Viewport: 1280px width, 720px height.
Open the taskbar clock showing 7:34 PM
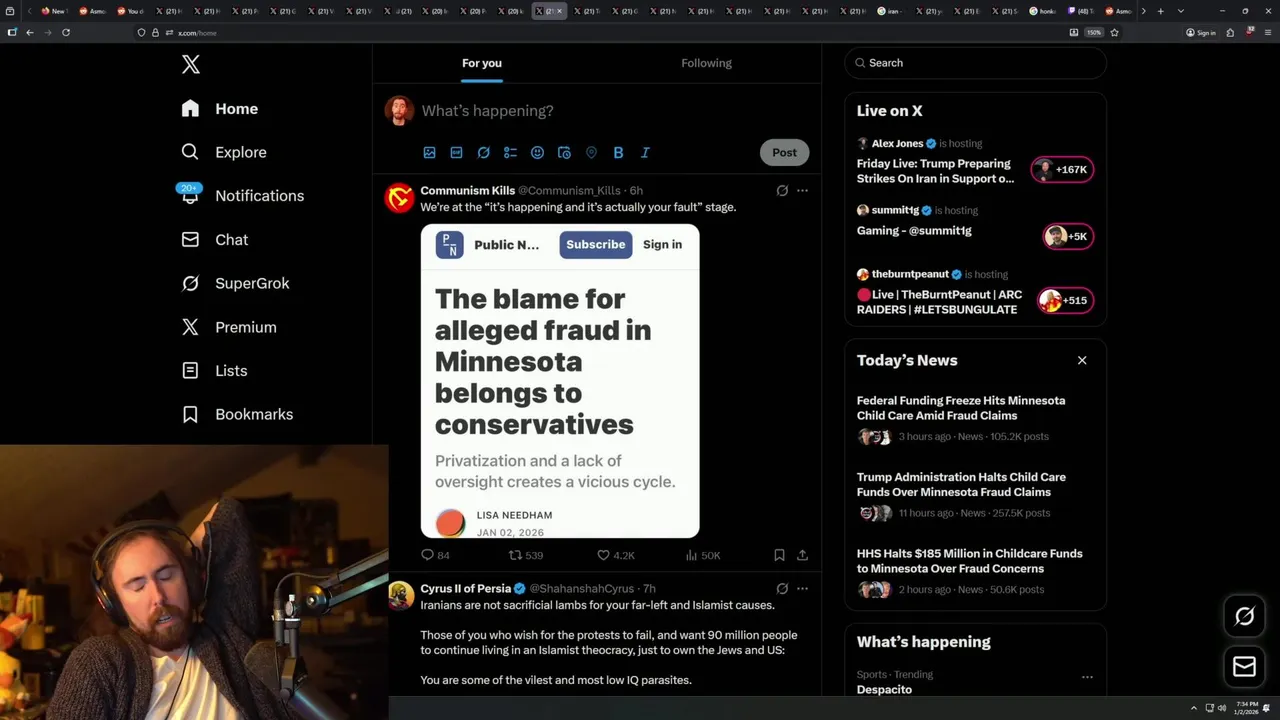(x=1246, y=708)
